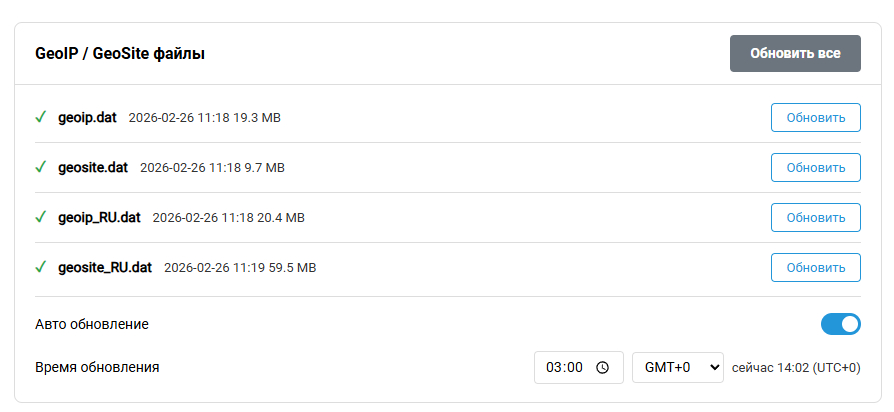Select the geoip.dat file name
The width and height of the screenshot is (894, 412).
point(88,117)
